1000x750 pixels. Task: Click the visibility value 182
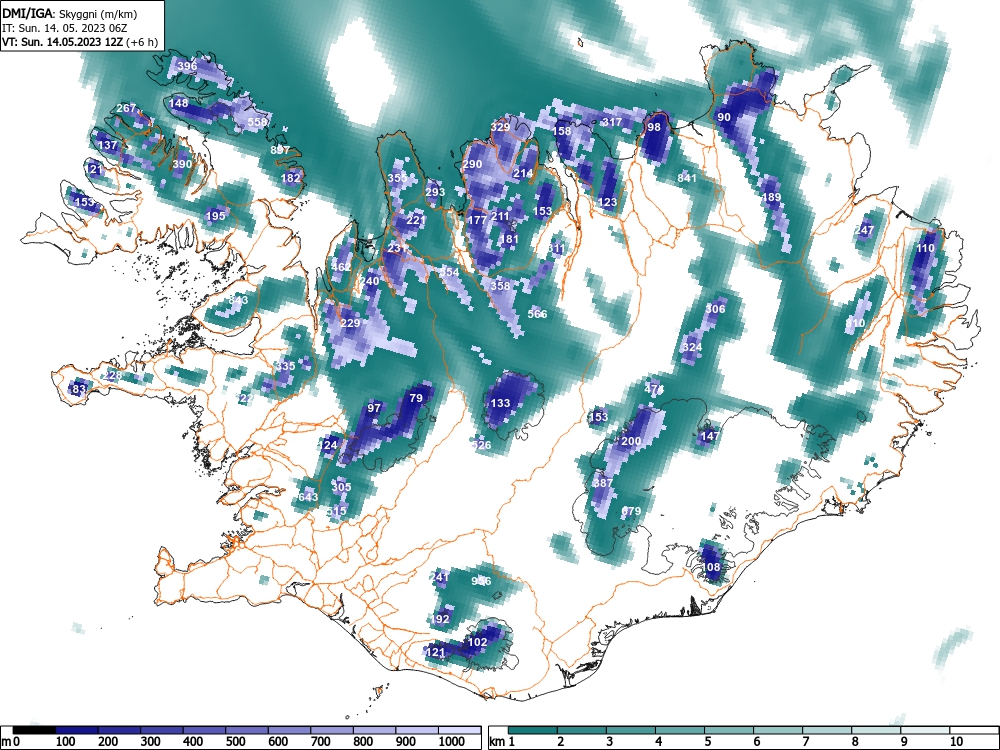tap(291, 178)
